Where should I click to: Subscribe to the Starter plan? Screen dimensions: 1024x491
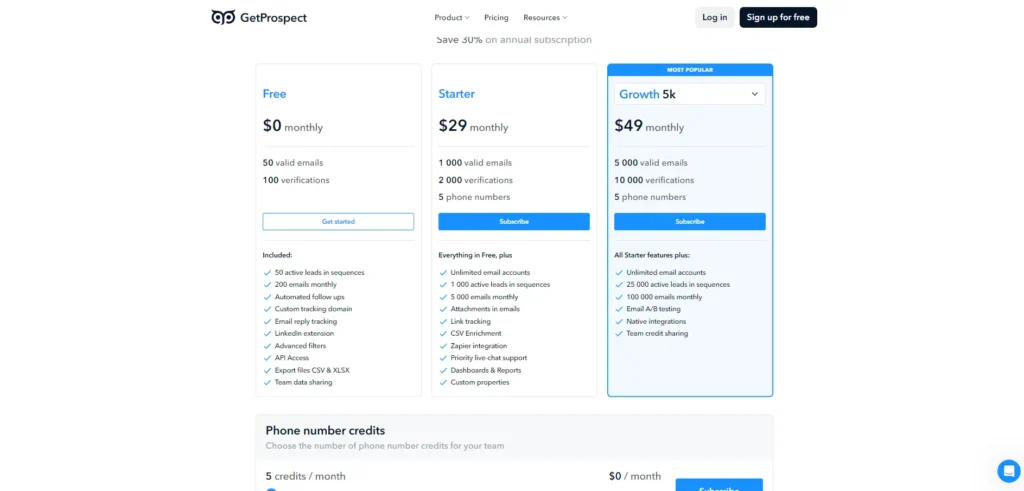[x=514, y=221]
